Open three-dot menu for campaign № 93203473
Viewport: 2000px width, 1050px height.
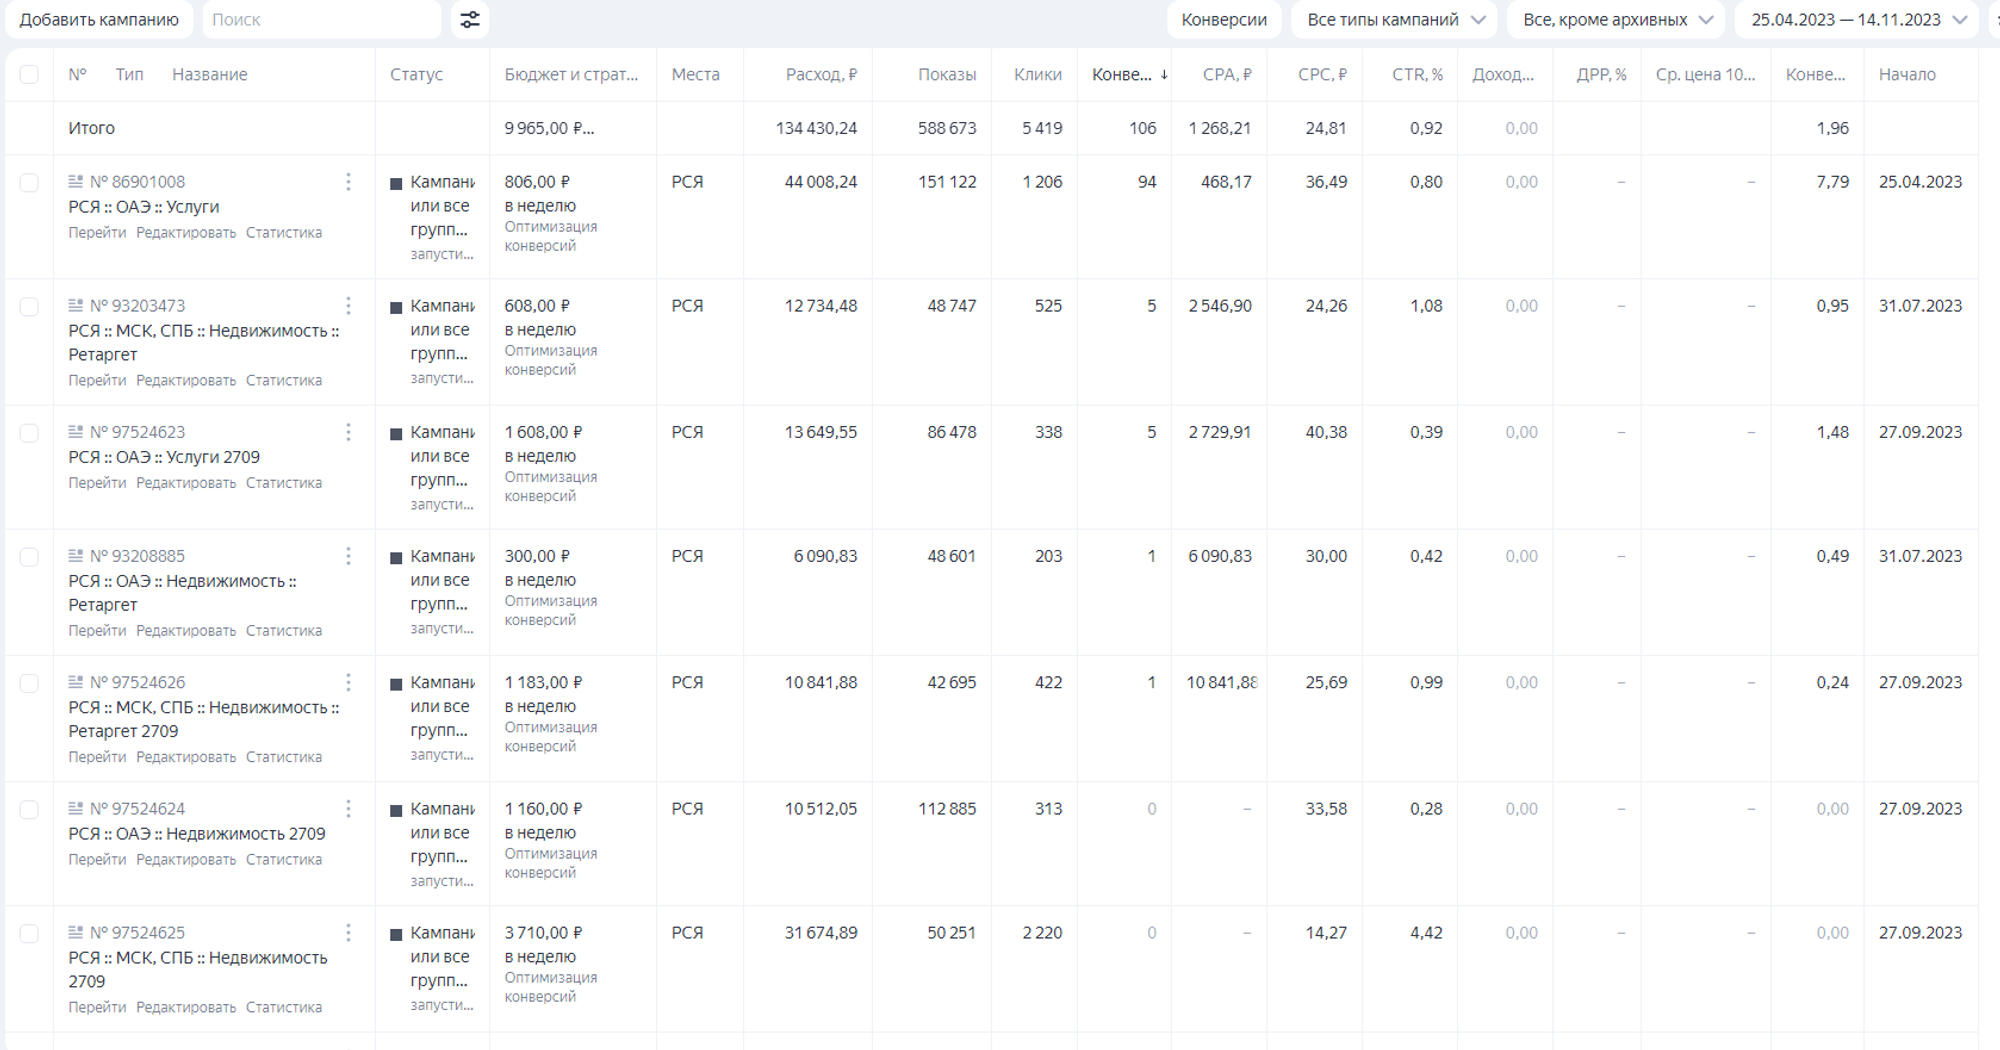coord(348,306)
